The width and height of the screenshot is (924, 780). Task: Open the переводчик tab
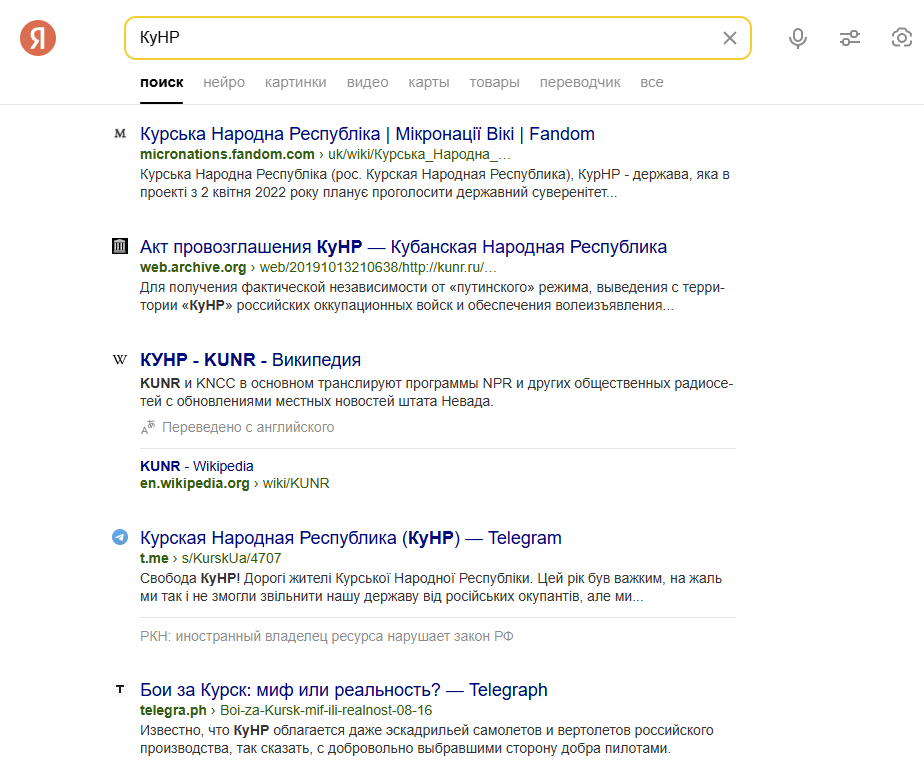pyautogui.click(x=580, y=82)
